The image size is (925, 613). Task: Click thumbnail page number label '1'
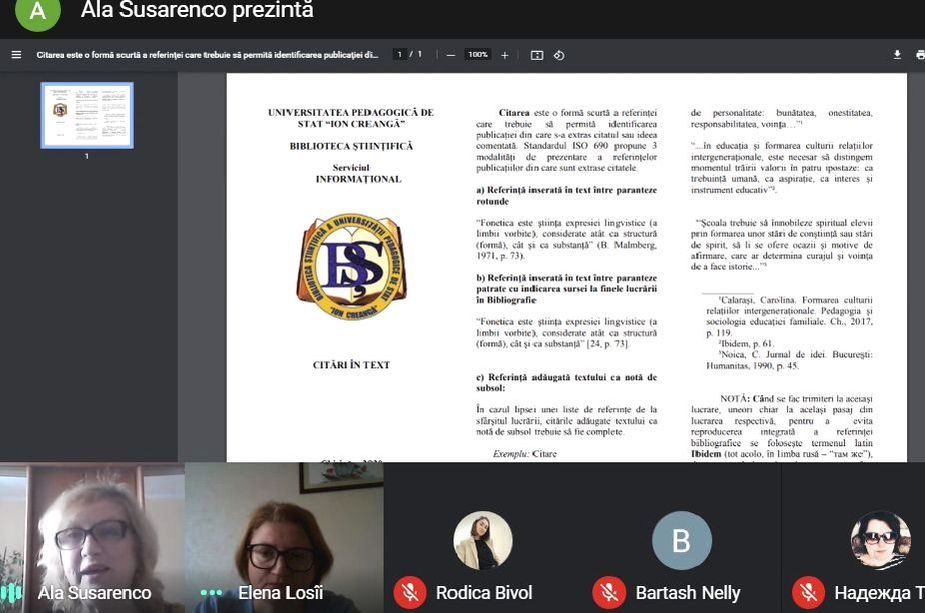[x=87, y=156]
